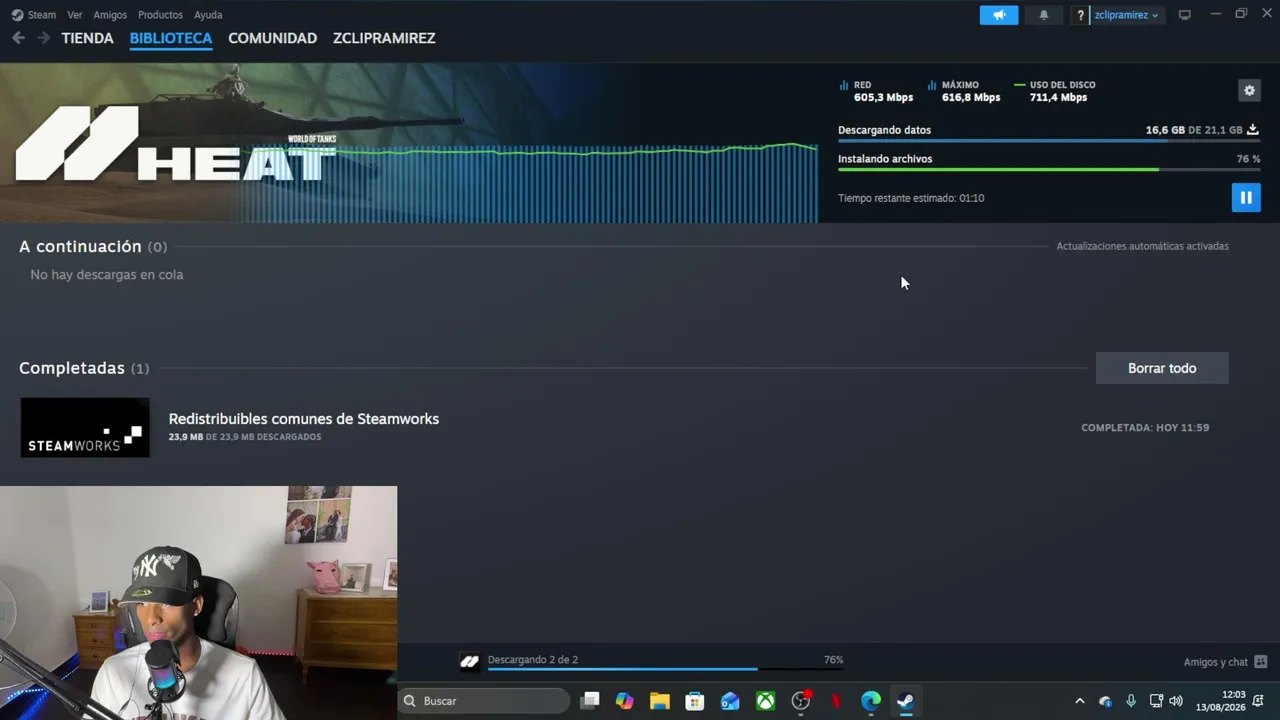Open the Productos menu
This screenshot has width=1280, height=720.
point(160,15)
